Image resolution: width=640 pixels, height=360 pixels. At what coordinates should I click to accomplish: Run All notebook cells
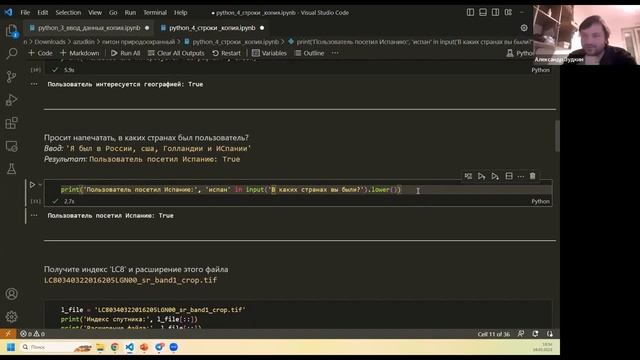pyautogui.click(x=125, y=53)
